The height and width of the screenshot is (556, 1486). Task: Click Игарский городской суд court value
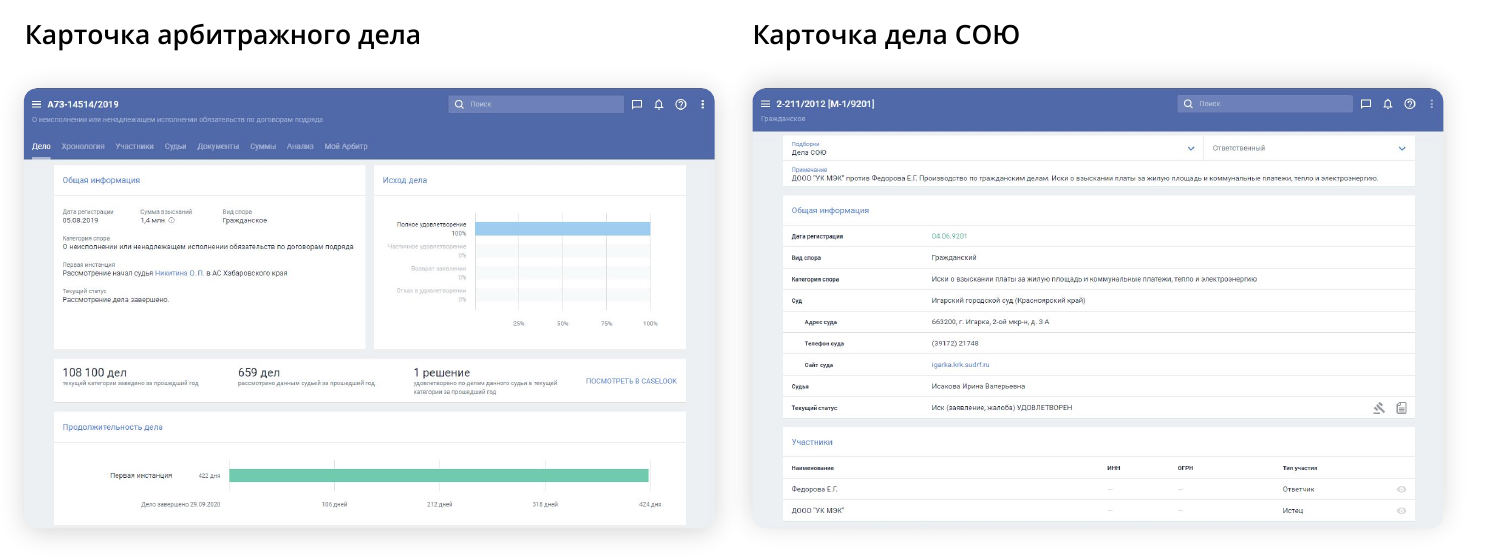coord(1008,300)
